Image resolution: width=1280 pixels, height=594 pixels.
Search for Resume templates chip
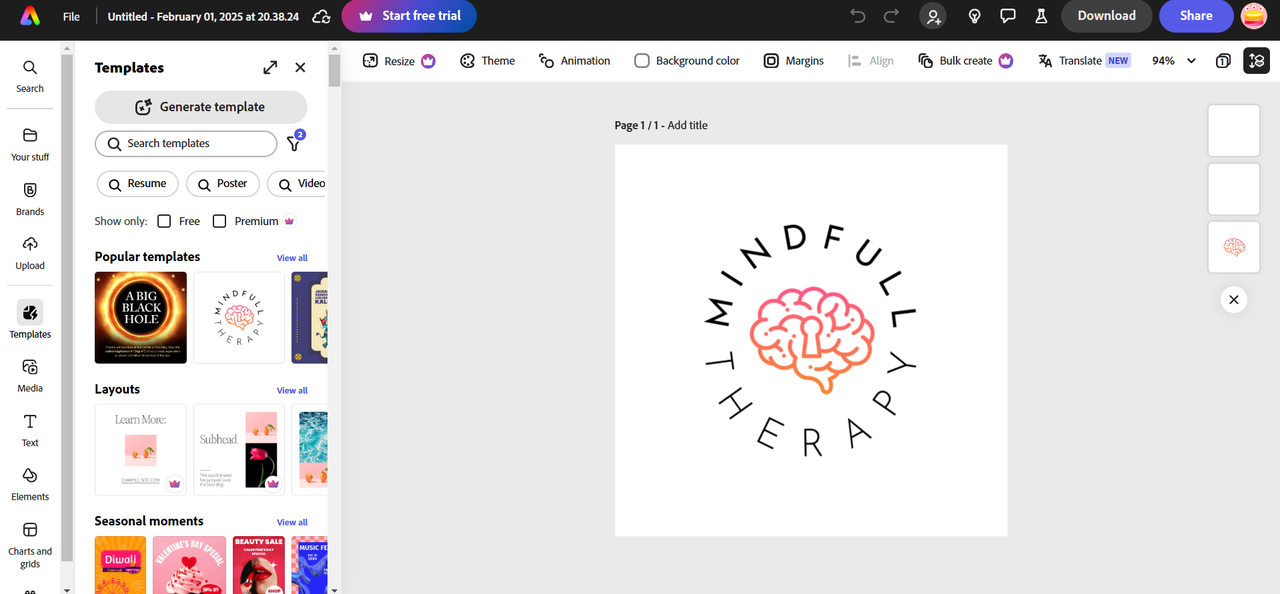[x=138, y=184]
